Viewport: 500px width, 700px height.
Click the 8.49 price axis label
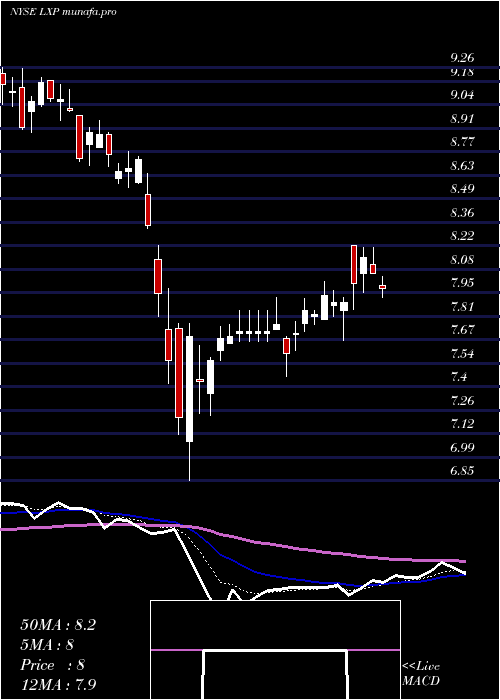coord(462,189)
